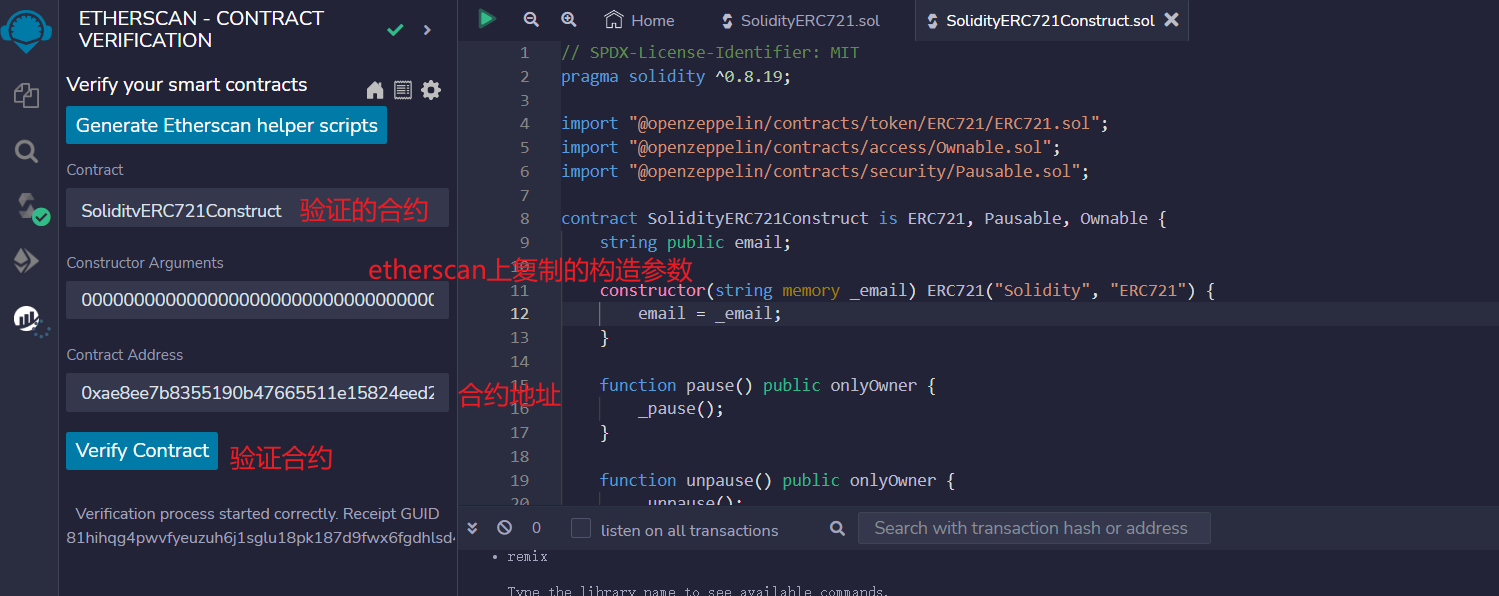Focus the Contract Address input field
Image resolution: width=1499 pixels, height=596 pixels.
257,393
